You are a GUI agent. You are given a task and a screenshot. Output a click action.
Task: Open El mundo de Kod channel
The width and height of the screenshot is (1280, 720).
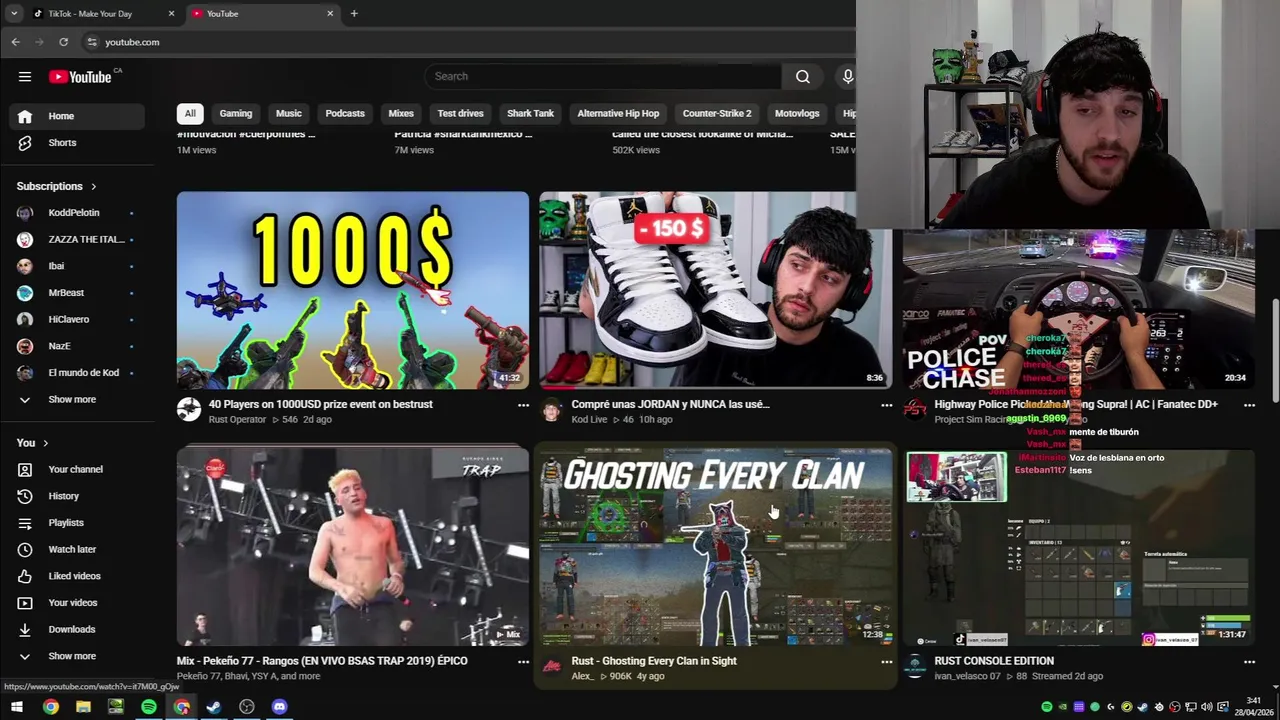click(x=78, y=373)
